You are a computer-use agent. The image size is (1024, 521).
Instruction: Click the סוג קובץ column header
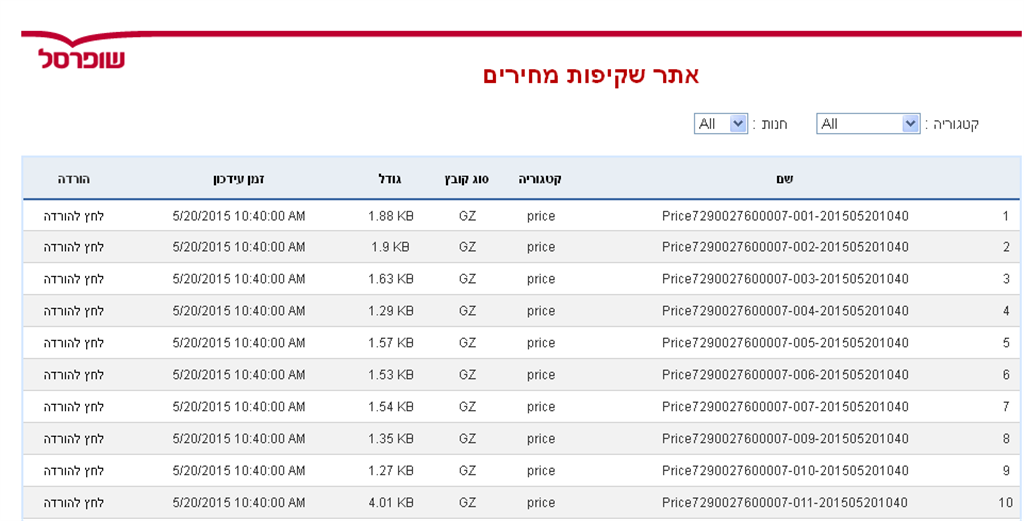point(466,179)
